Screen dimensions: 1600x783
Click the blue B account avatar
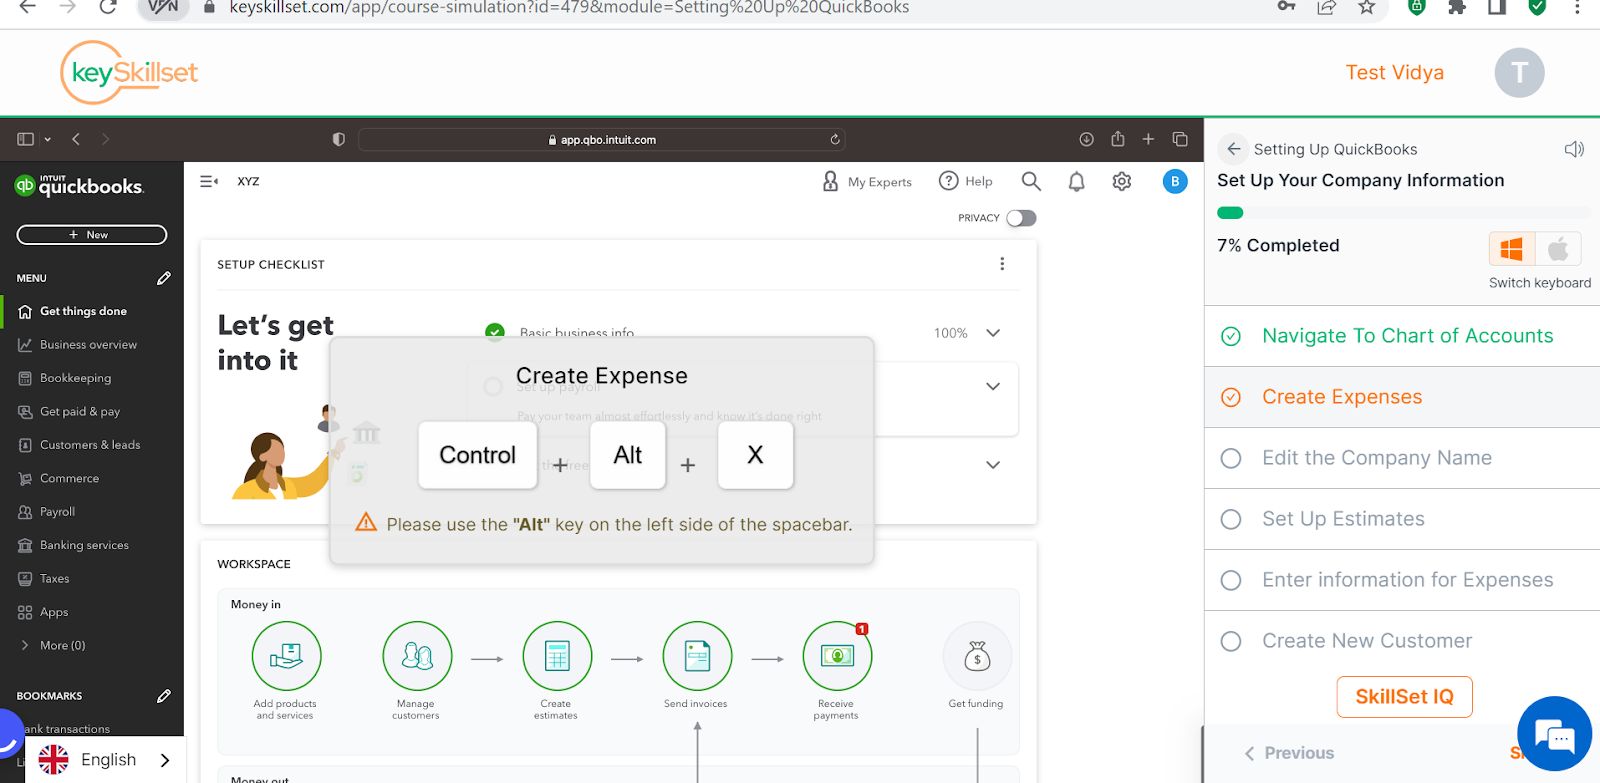1175,181
